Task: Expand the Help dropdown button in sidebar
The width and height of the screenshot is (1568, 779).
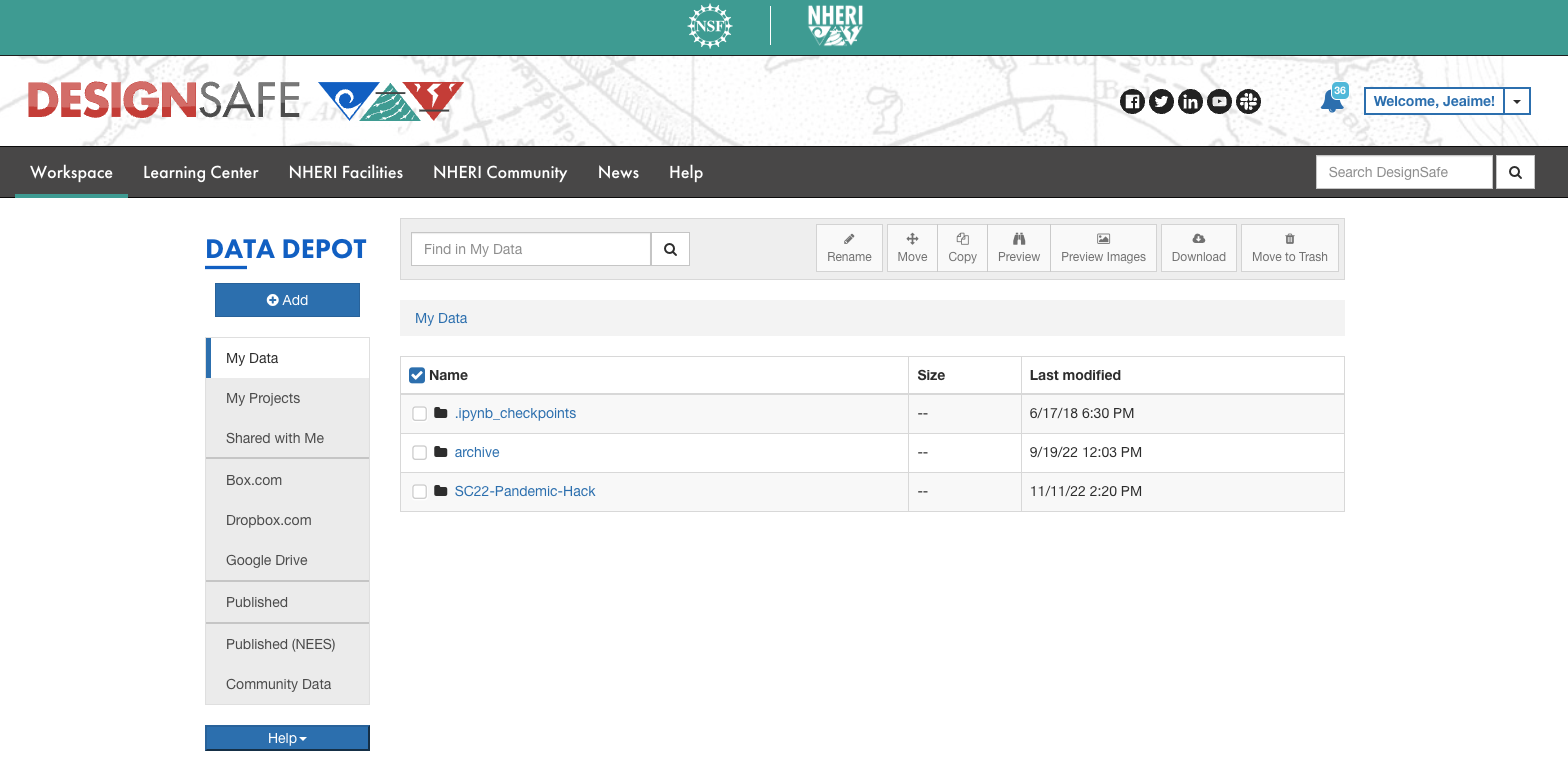Action: coord(287,738)
